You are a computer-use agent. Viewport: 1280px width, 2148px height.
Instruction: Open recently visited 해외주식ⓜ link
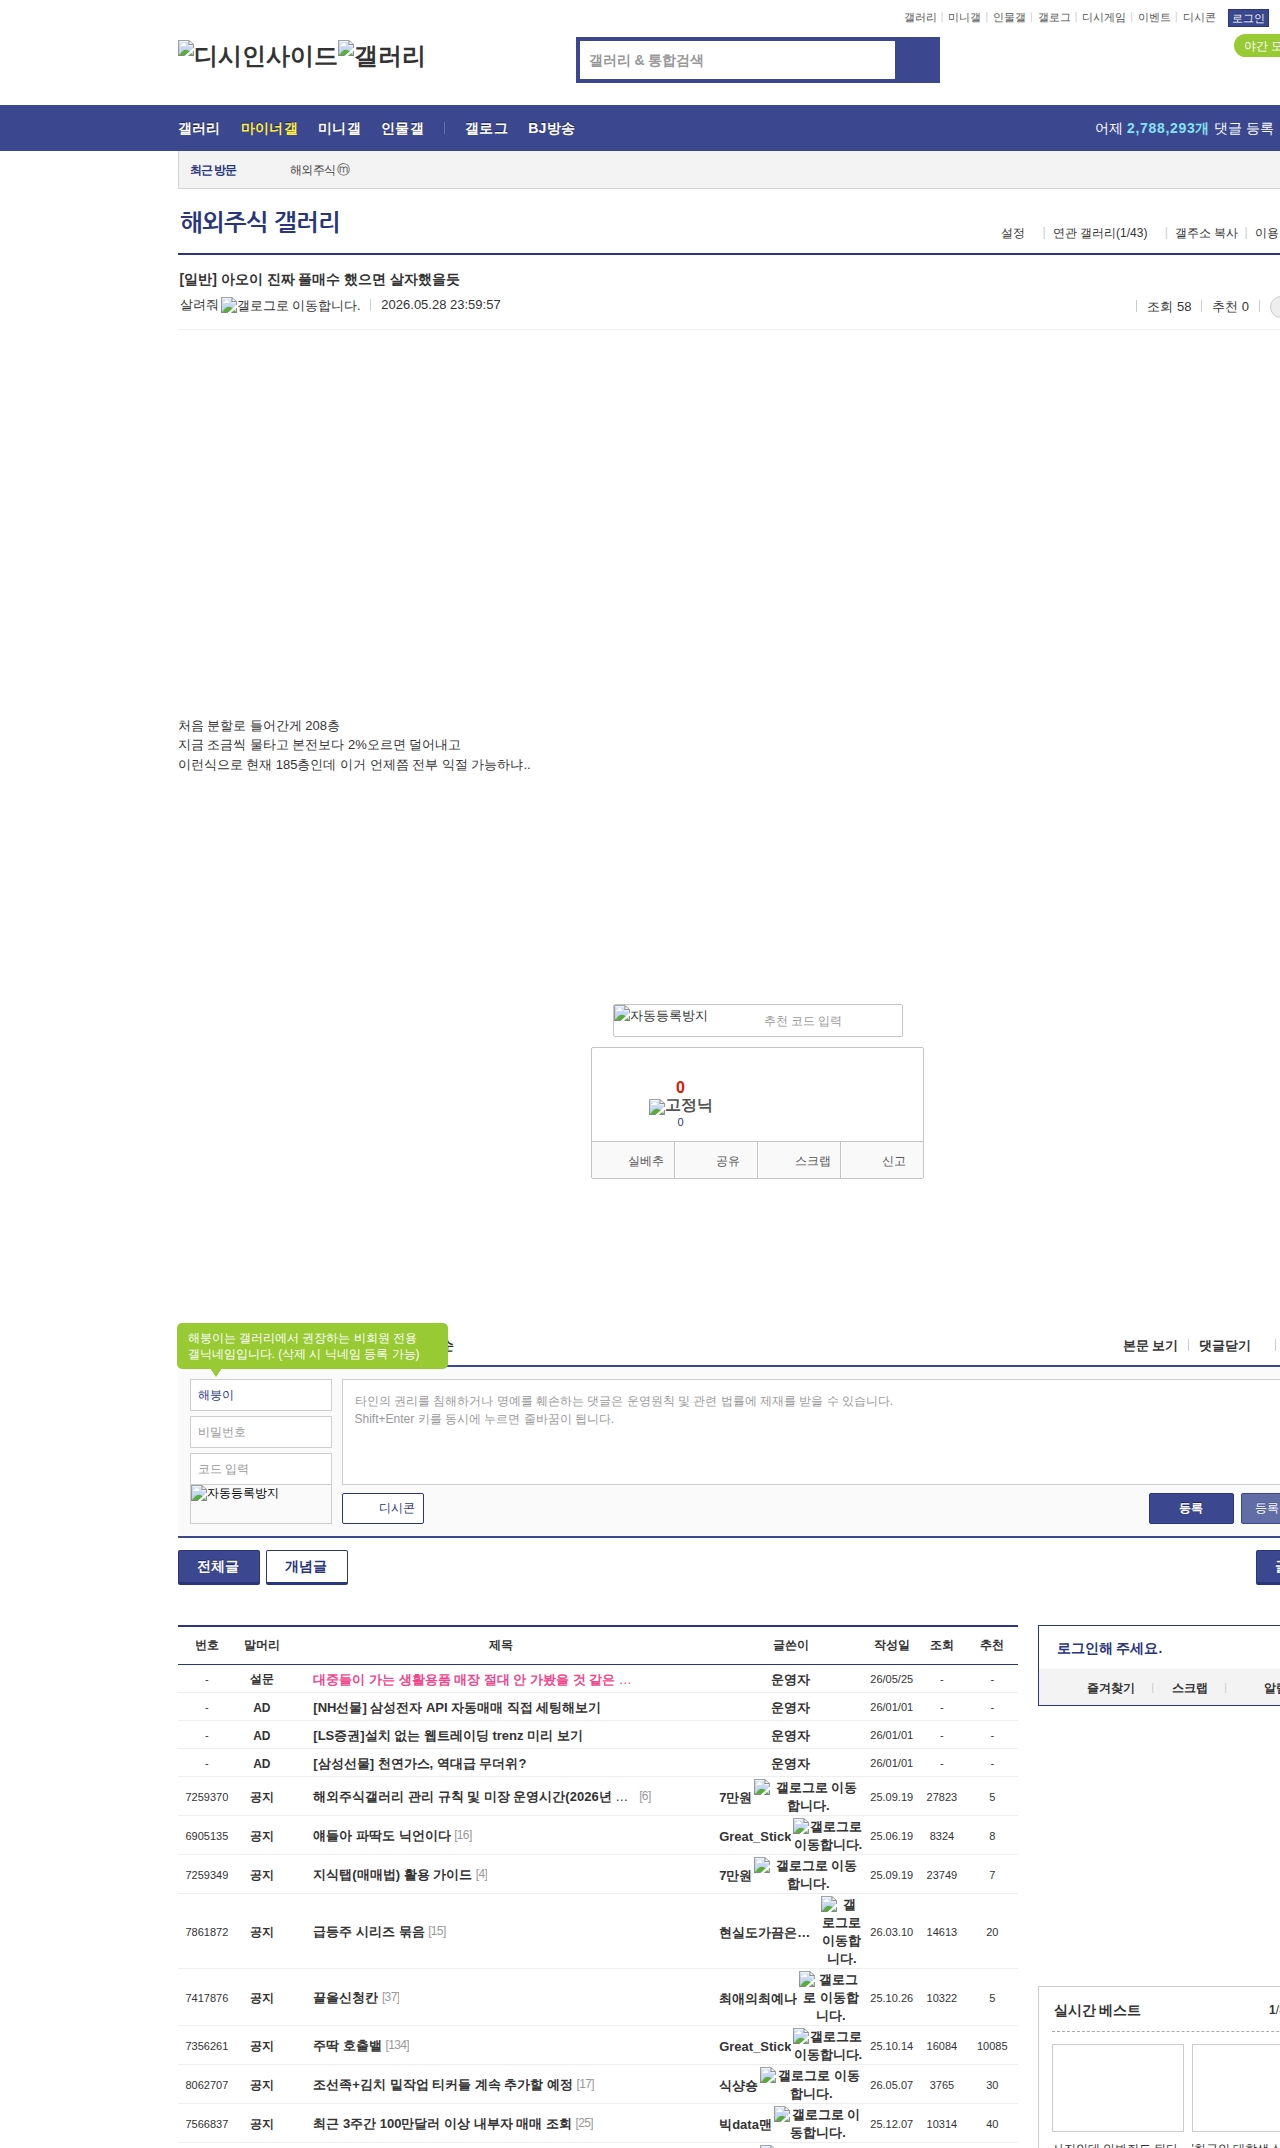[x=320, y=170]
